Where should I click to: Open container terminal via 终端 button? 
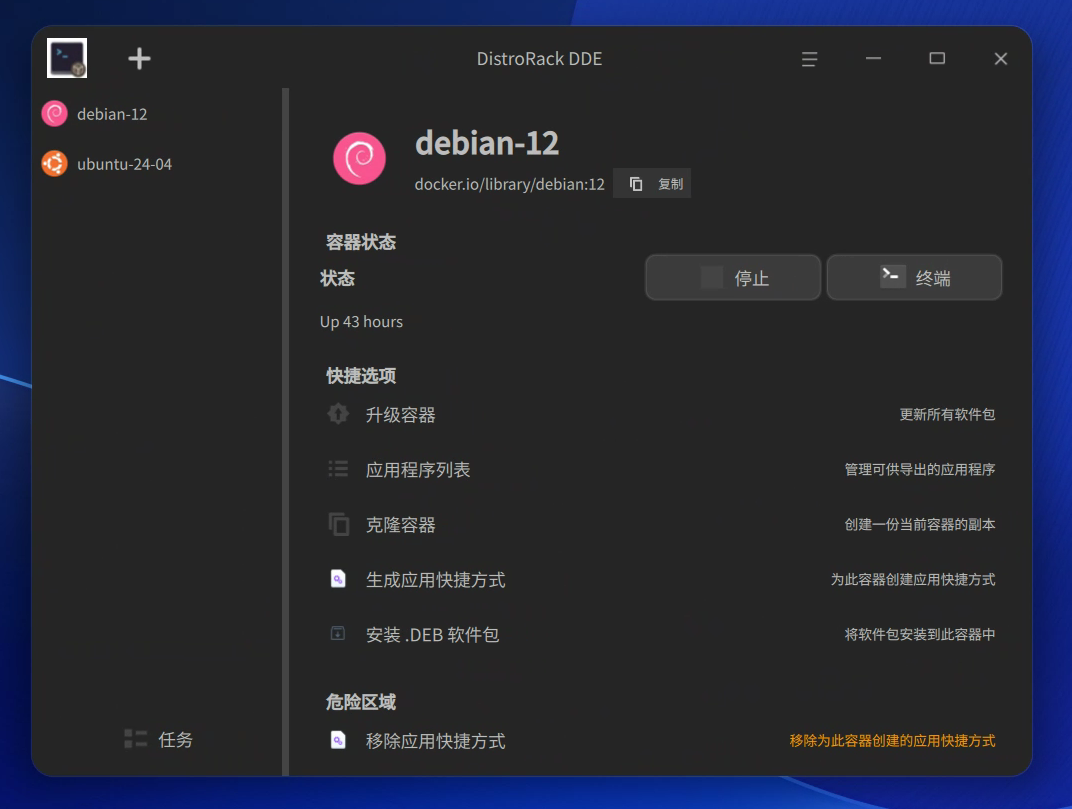[x=915, y=278]
